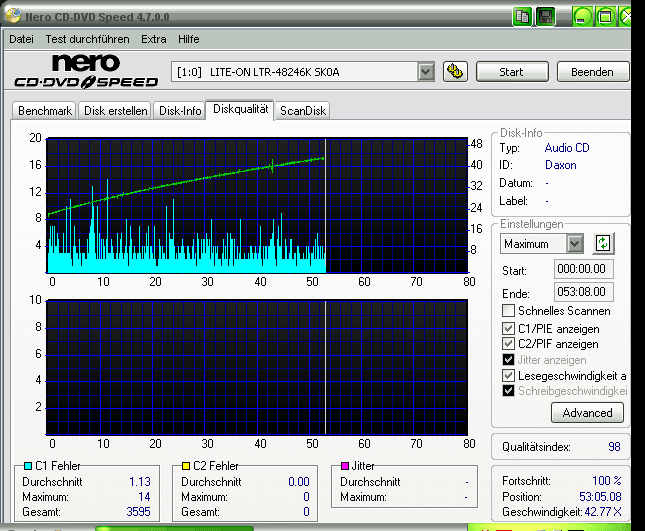Switch to the Disk erstellen tab
The height and width of the screenshot is (531, 645).
click(116, 111)
